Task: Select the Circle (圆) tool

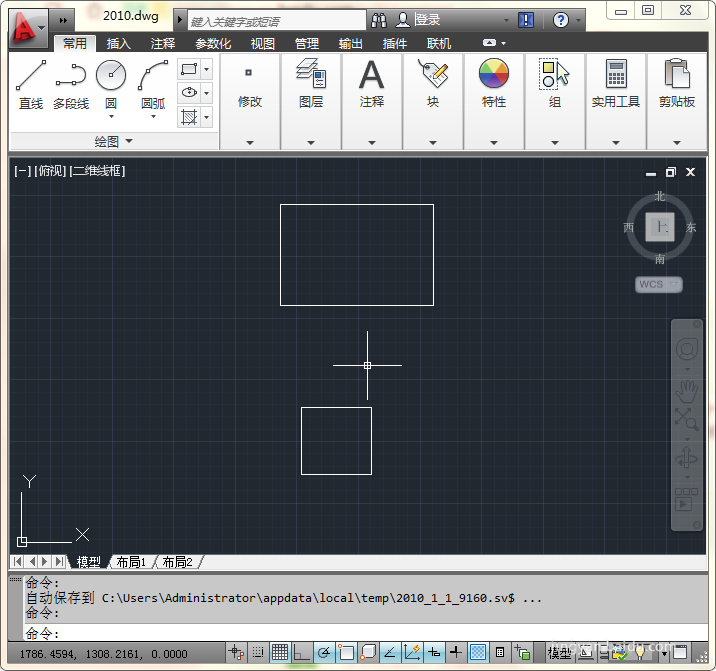Action: [111, 85]
